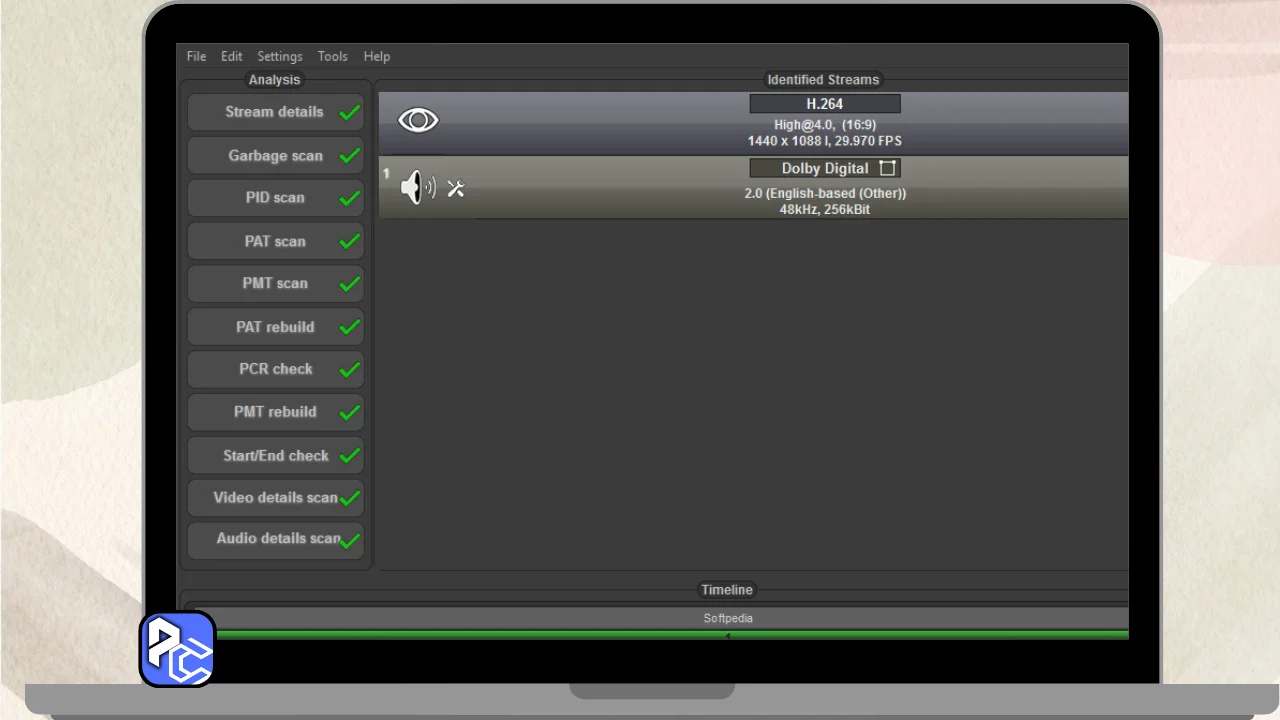Select the PAT scan button

(276, 241)
